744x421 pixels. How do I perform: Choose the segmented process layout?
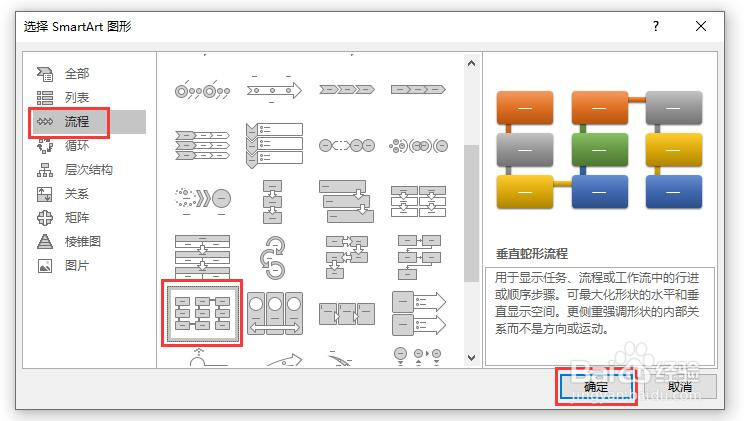(203, 257)
